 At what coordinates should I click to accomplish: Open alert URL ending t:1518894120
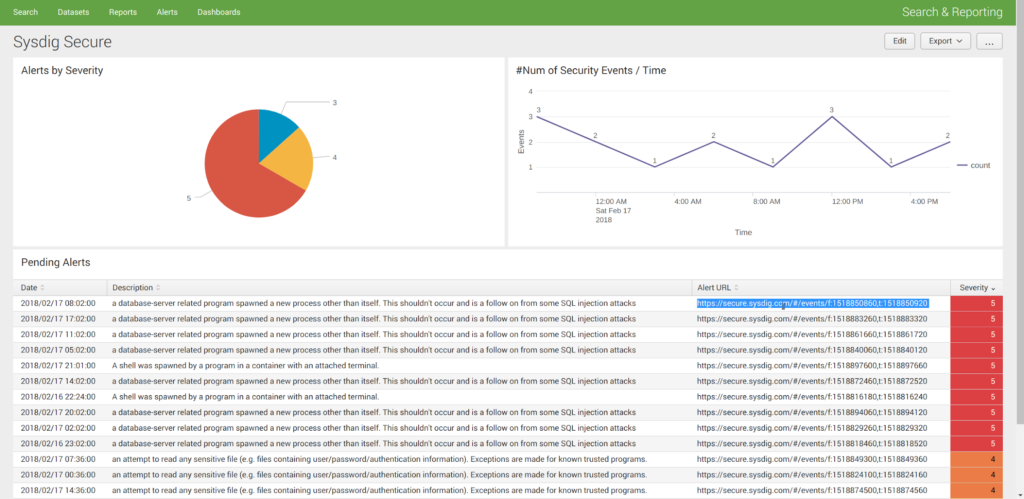tap(812, 413)
